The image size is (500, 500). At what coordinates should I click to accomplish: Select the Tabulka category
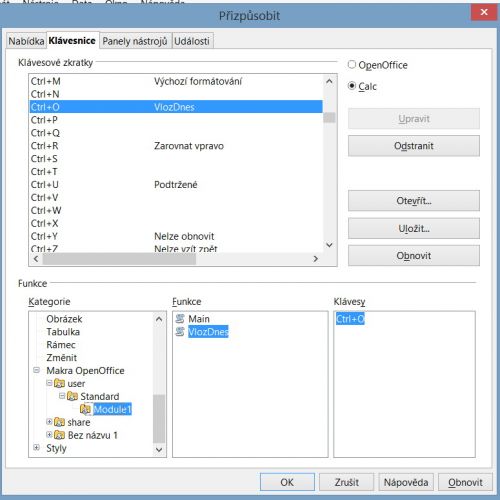click(63, 332)
